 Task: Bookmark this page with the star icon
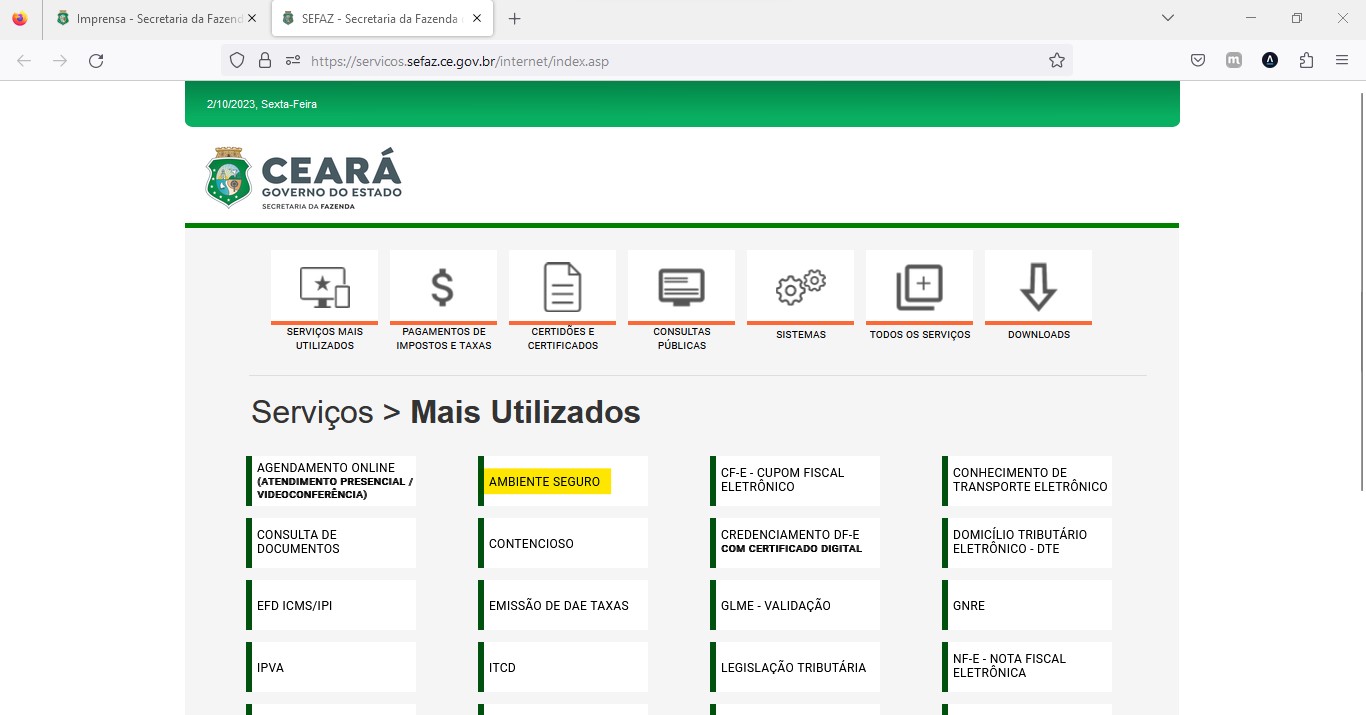[x=1057, y=61]
